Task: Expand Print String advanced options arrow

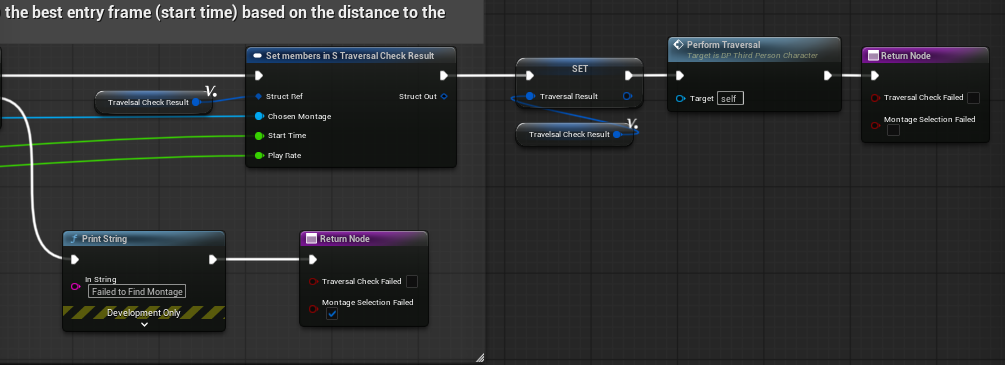Action: 144,325
